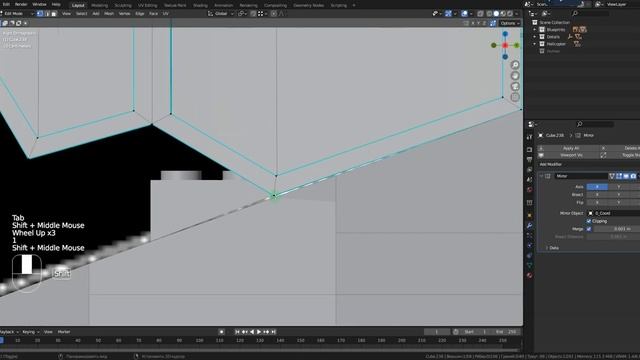Screen dimensions: 640x360
Task: Click the zoom viewport gizmo icon
Action: click(x=515, y=65)
